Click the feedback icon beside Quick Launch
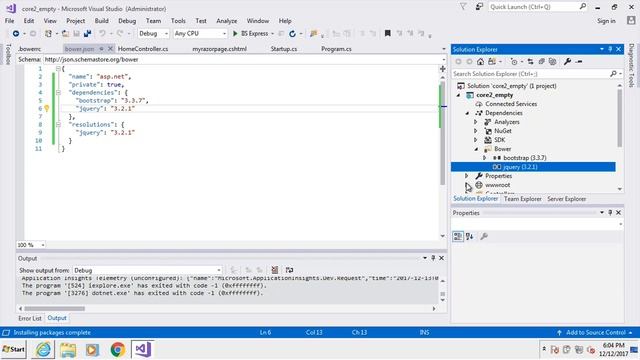The image size is (640, 360). [x=479, y=7]
